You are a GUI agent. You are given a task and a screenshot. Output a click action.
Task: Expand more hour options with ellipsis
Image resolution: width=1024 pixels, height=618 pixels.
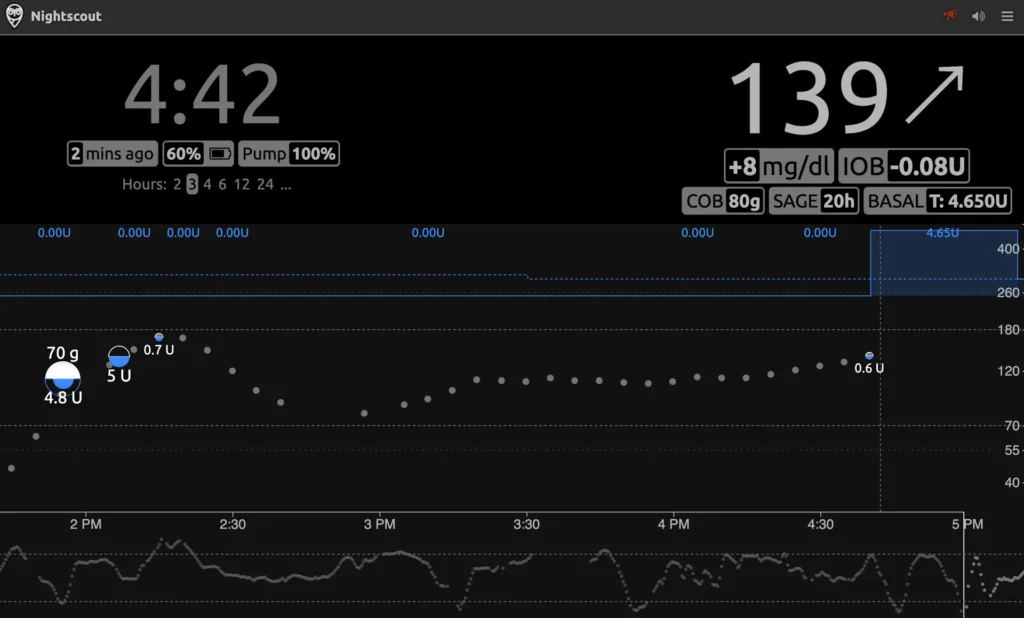pyautogui.click(x=286, y=184)
